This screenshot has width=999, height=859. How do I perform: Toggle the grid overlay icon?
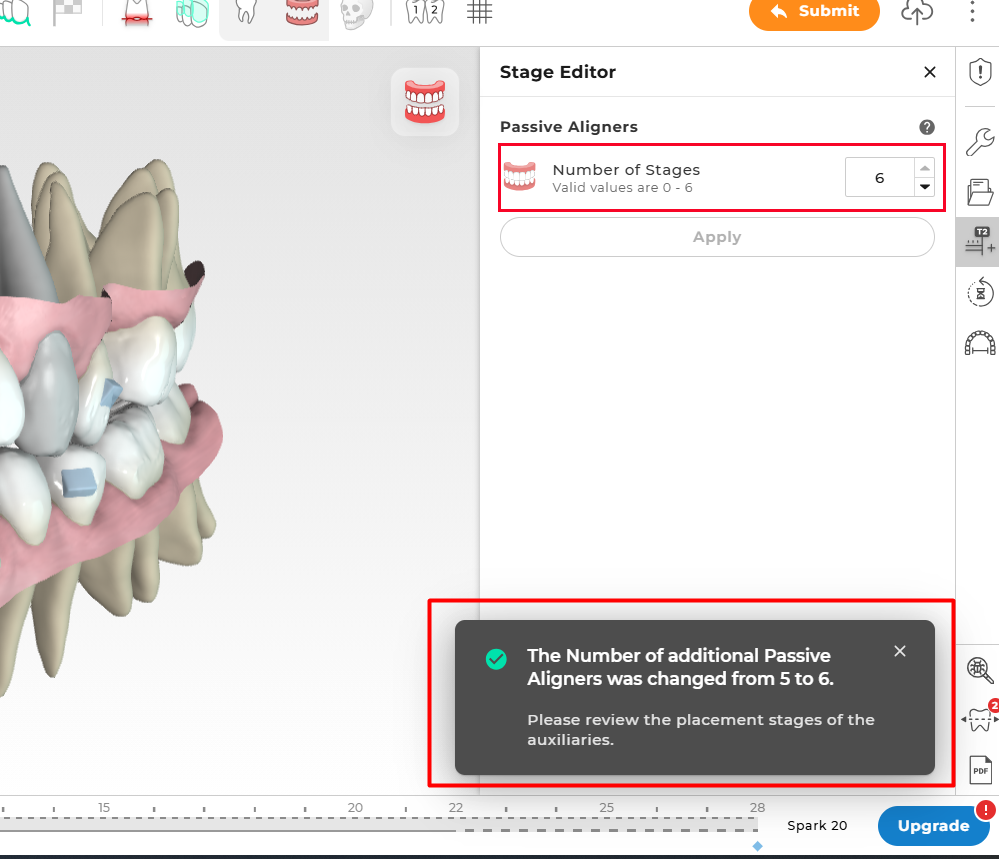click(479, 12)
